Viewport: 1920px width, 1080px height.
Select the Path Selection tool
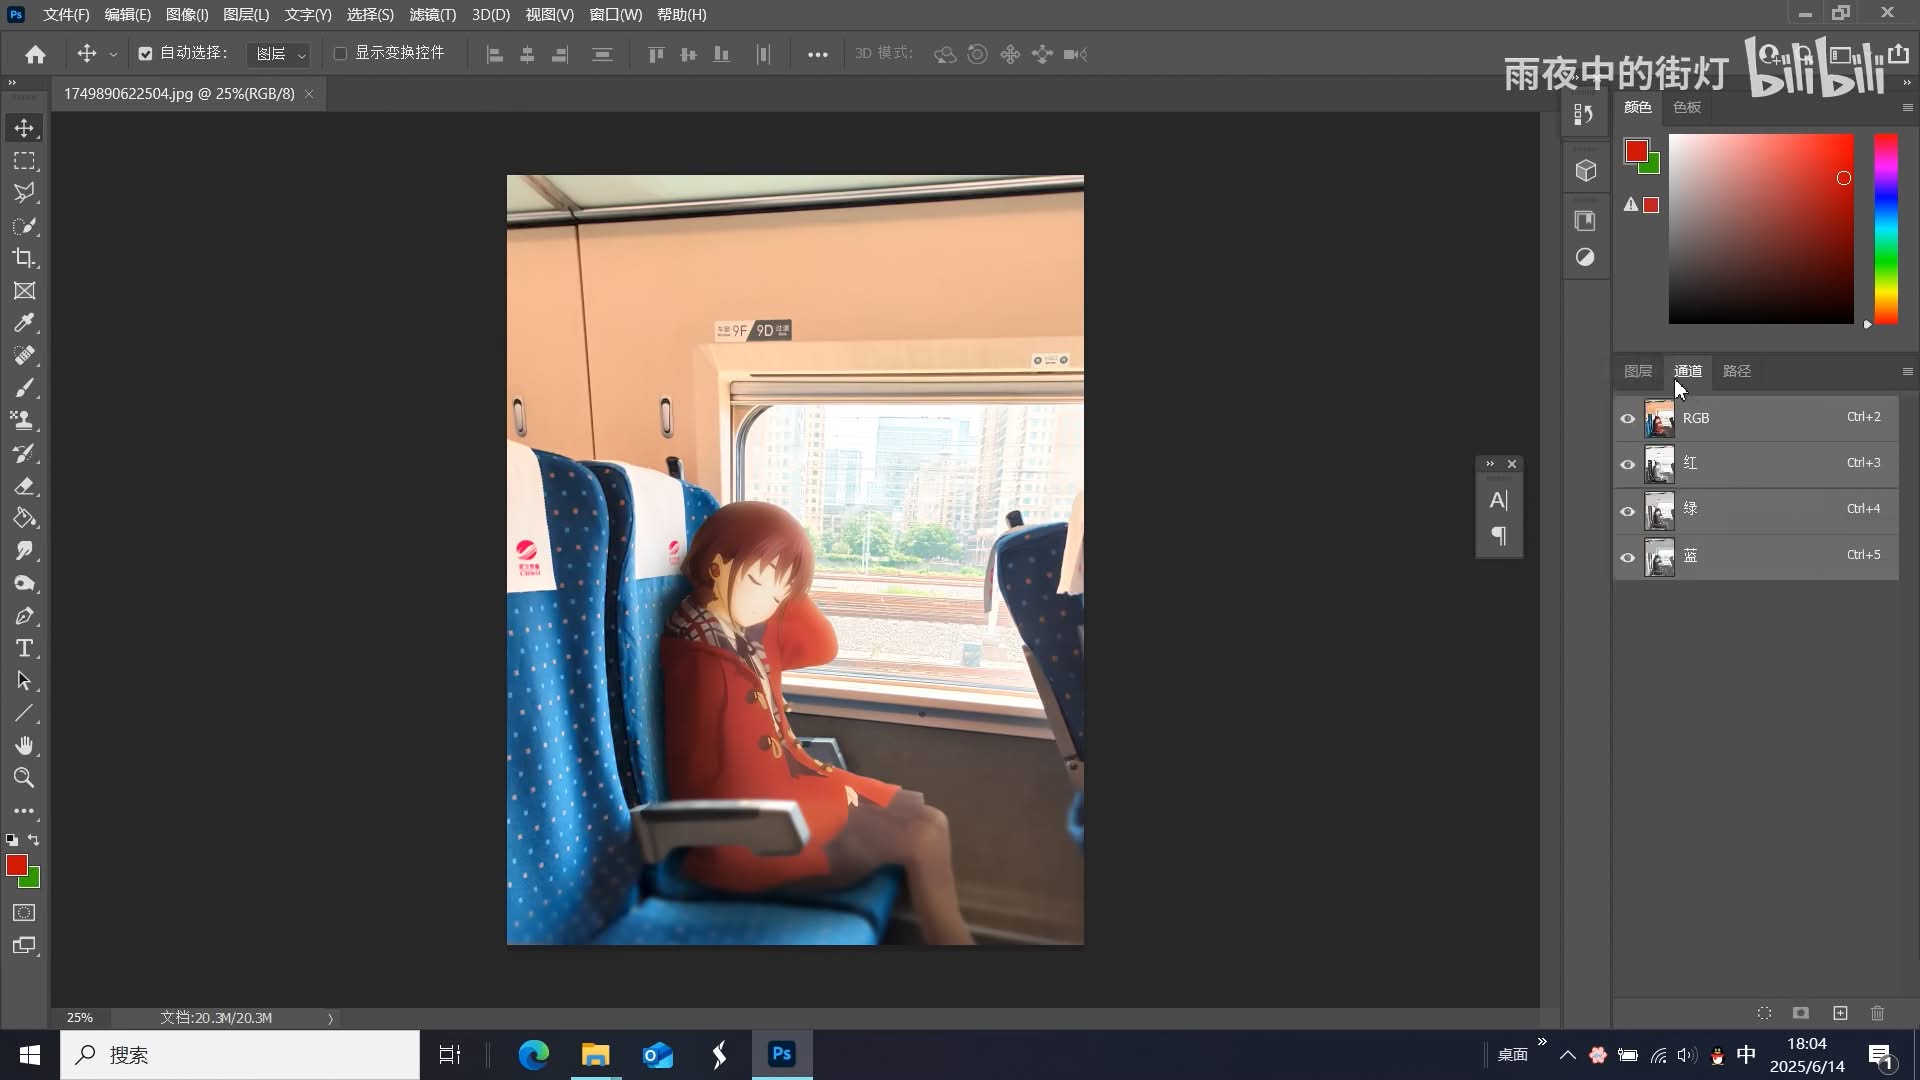coord(24,681)
